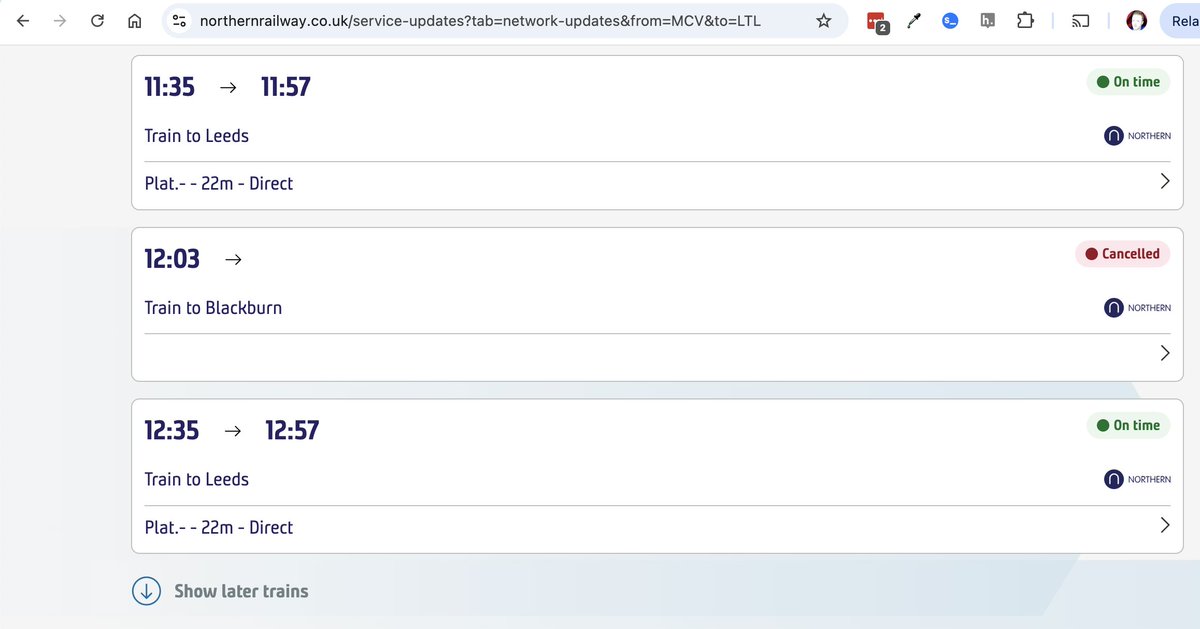The height and width of the screenshot is (629, 1200).
Task: Click the Cancelled badge for 12:03 train
Action: [x=1122, y=254]
